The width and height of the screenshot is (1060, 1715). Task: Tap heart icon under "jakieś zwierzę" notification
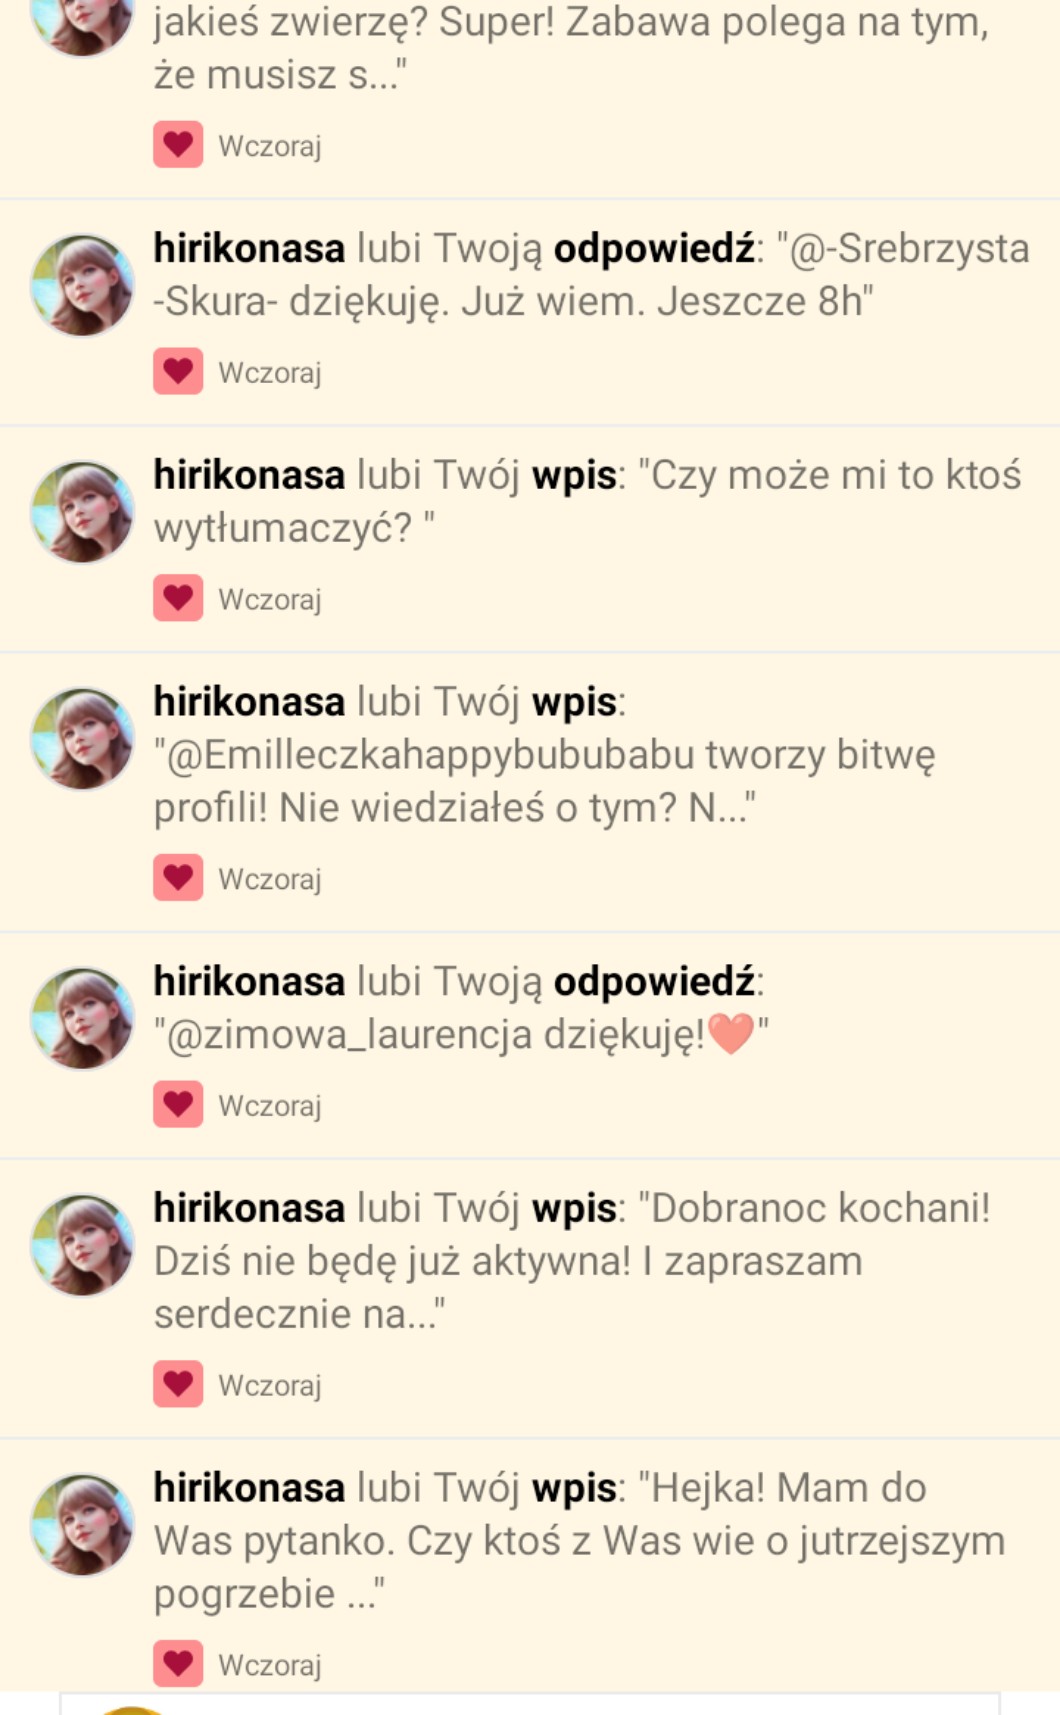coord(178,145)
